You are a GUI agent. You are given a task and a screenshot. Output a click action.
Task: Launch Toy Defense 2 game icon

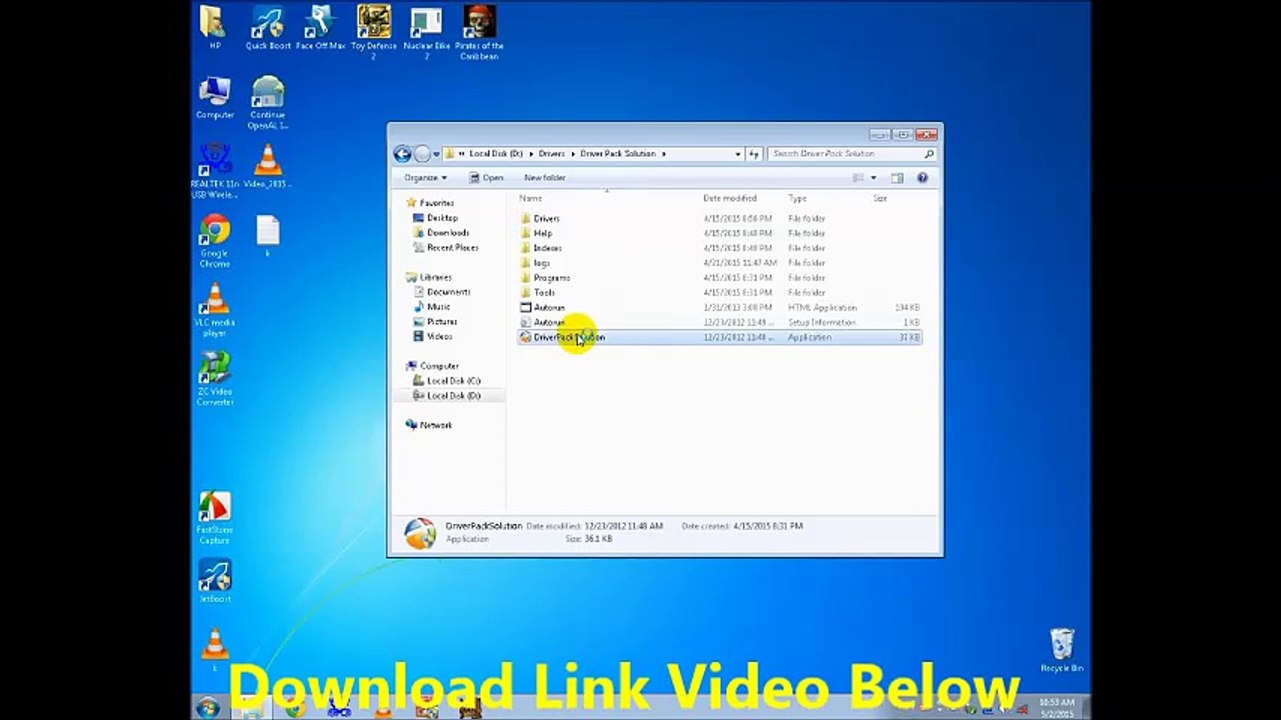click(x=374, y=32)
